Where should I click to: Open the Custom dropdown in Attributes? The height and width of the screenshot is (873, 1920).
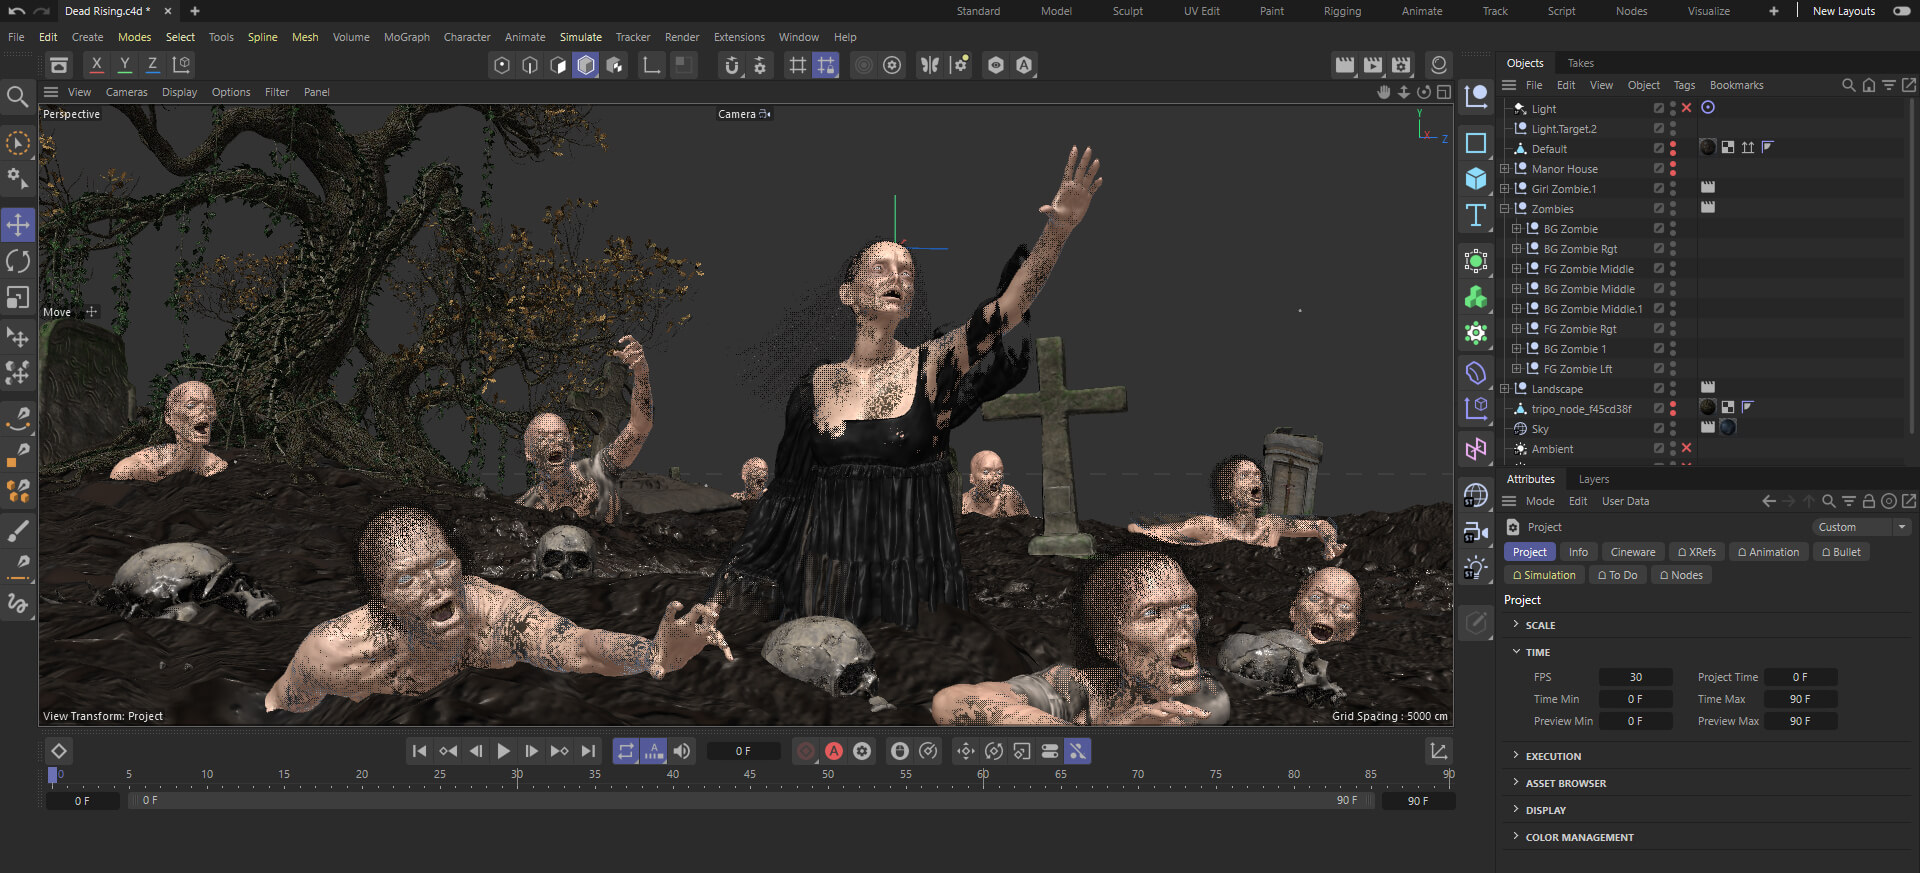tap(1861, 527)
